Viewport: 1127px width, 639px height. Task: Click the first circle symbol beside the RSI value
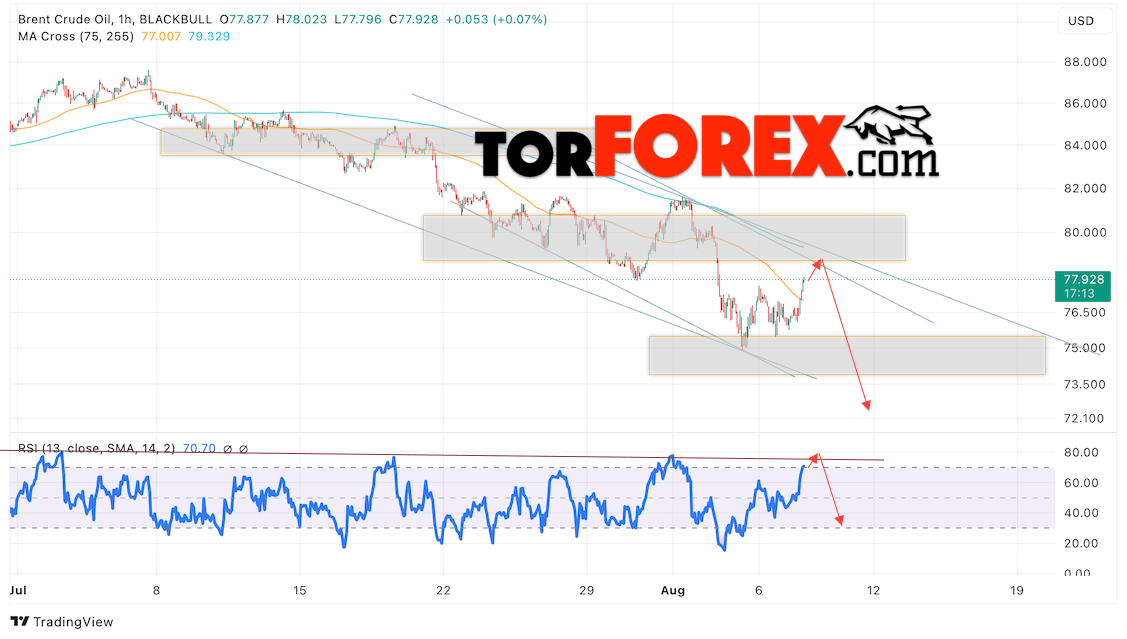227,449
